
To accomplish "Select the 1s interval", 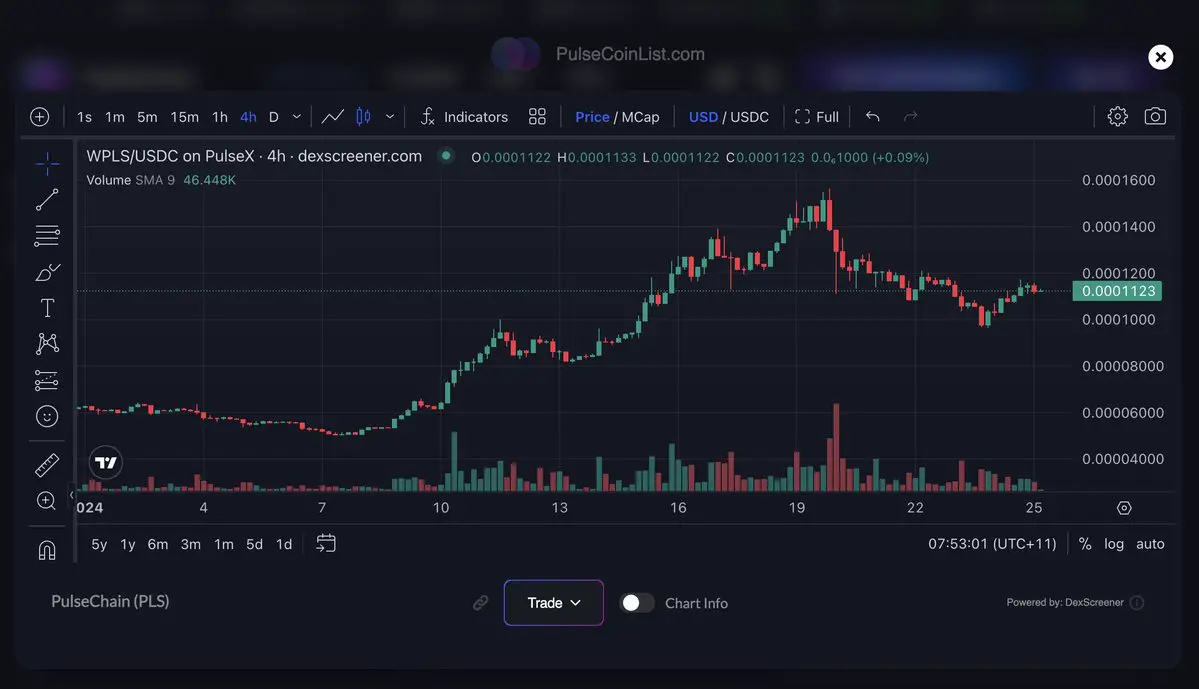I will 84,117.
